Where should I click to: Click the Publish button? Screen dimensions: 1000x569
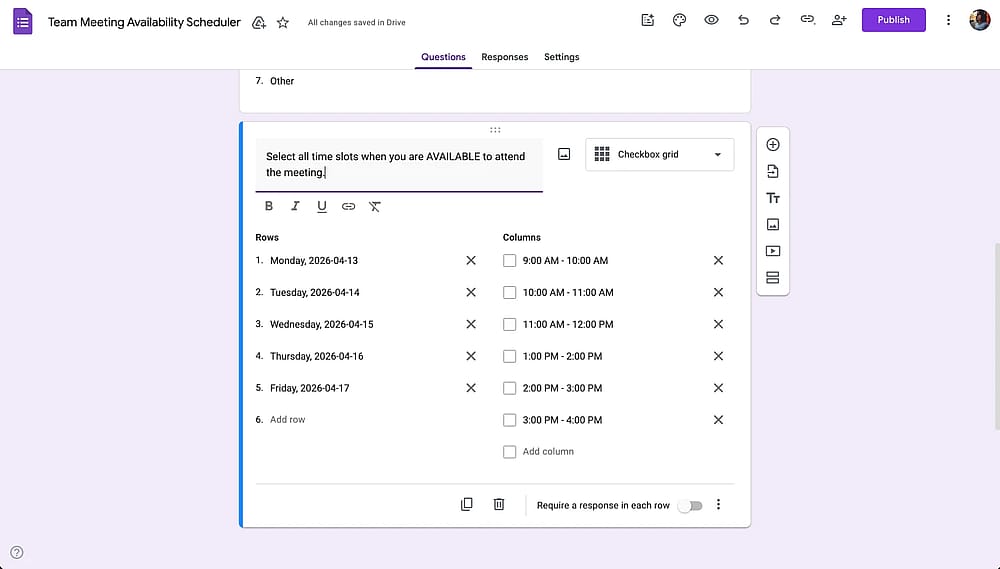tap(893, 20)
